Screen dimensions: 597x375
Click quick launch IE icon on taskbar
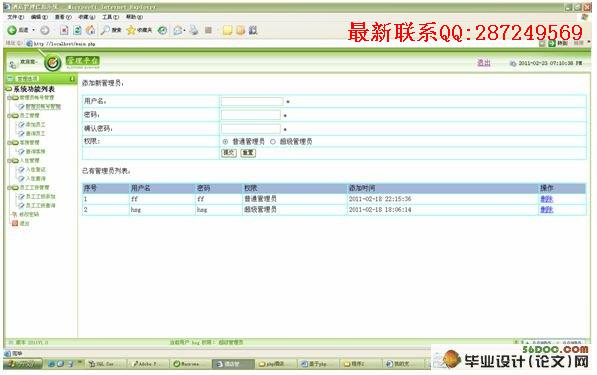tap(52, 364)
